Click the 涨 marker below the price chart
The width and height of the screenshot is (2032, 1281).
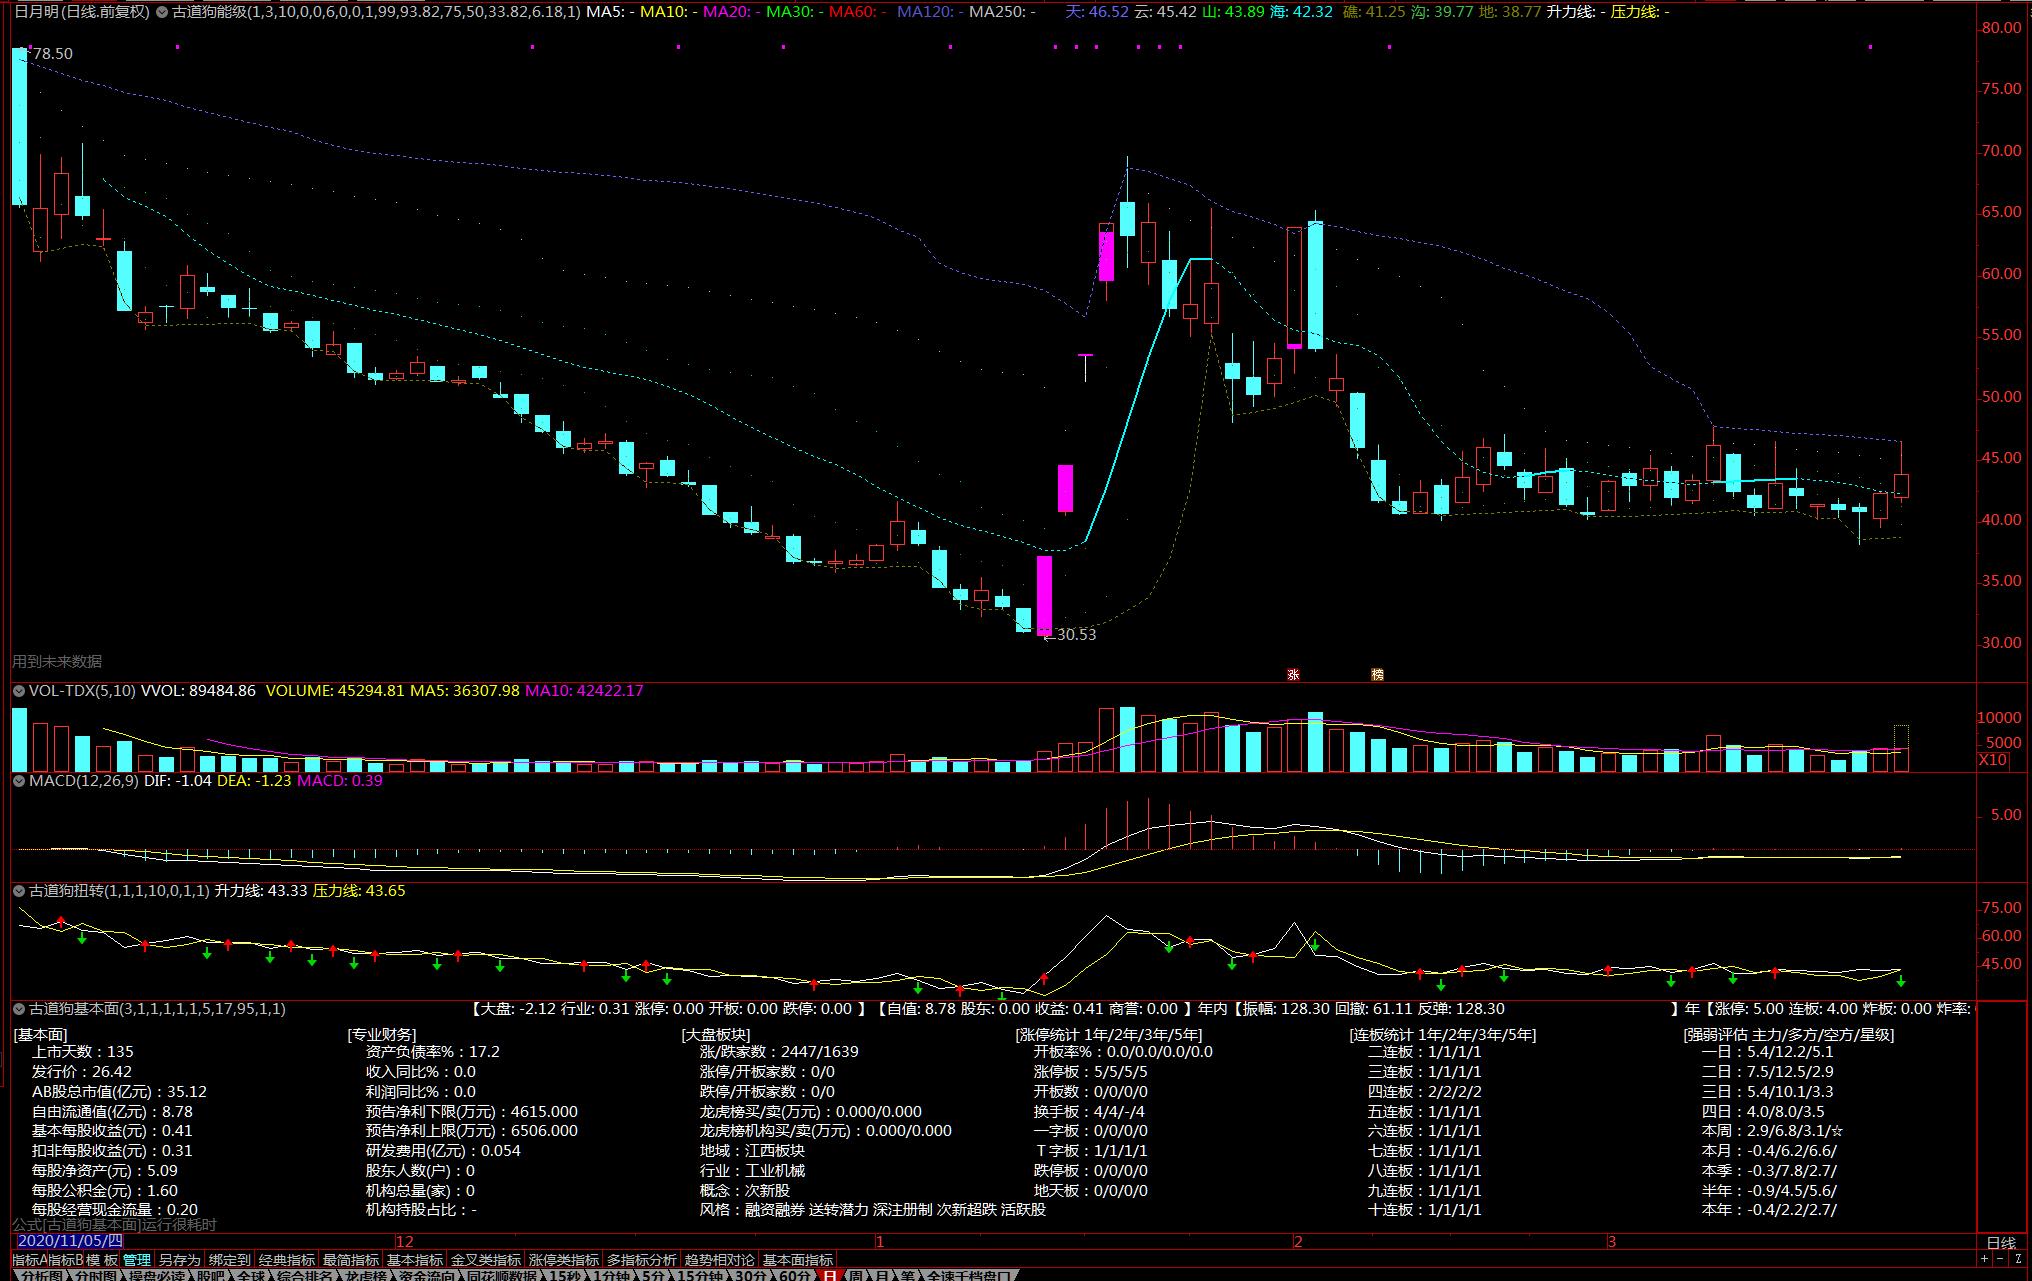[1293, 675]
